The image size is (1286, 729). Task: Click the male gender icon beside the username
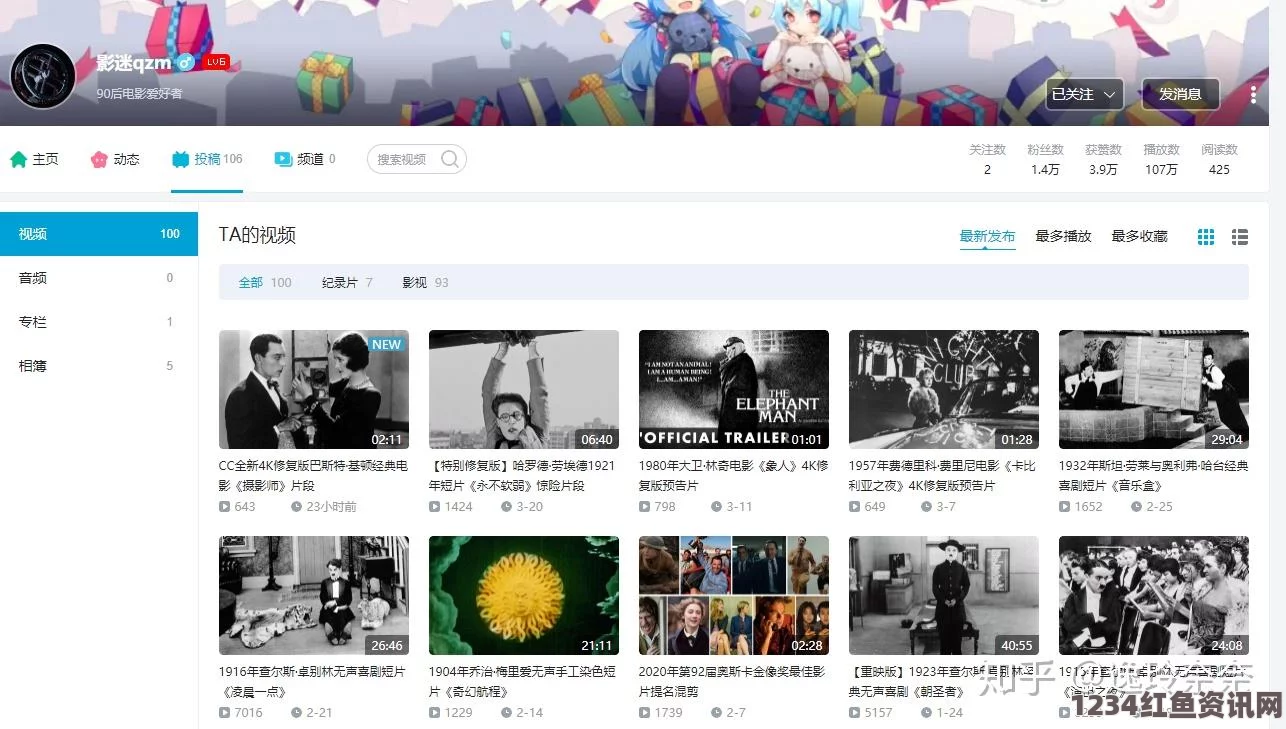pos(185,63)
